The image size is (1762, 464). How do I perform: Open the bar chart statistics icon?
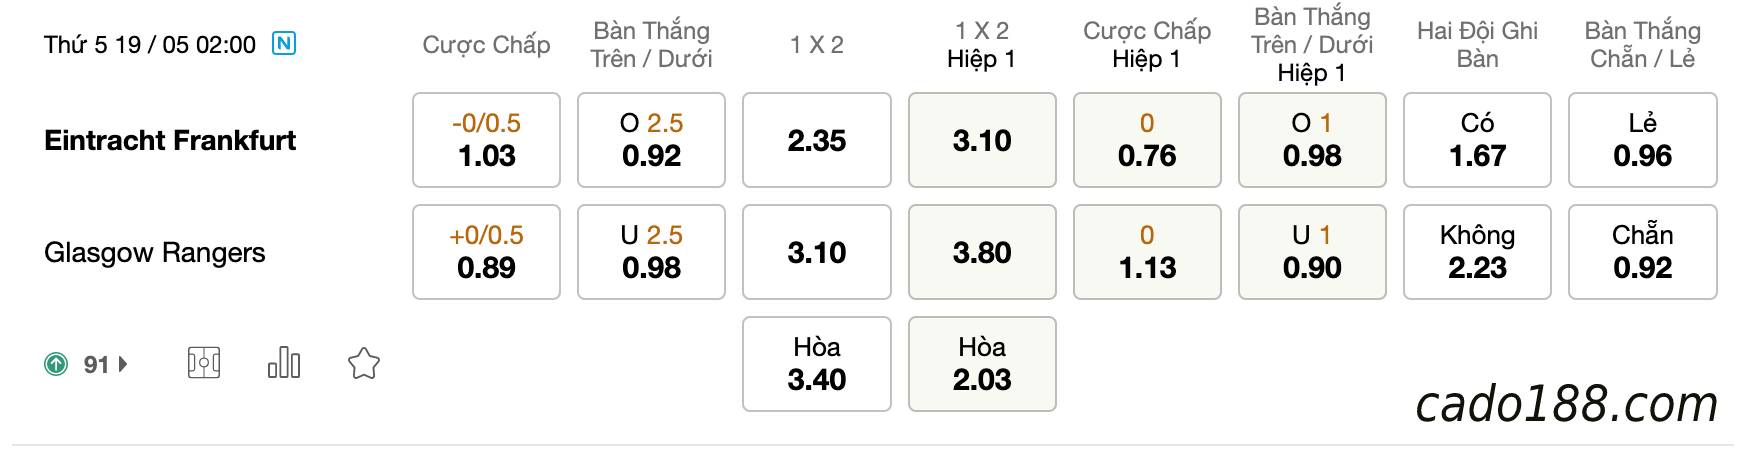point(284,363)
